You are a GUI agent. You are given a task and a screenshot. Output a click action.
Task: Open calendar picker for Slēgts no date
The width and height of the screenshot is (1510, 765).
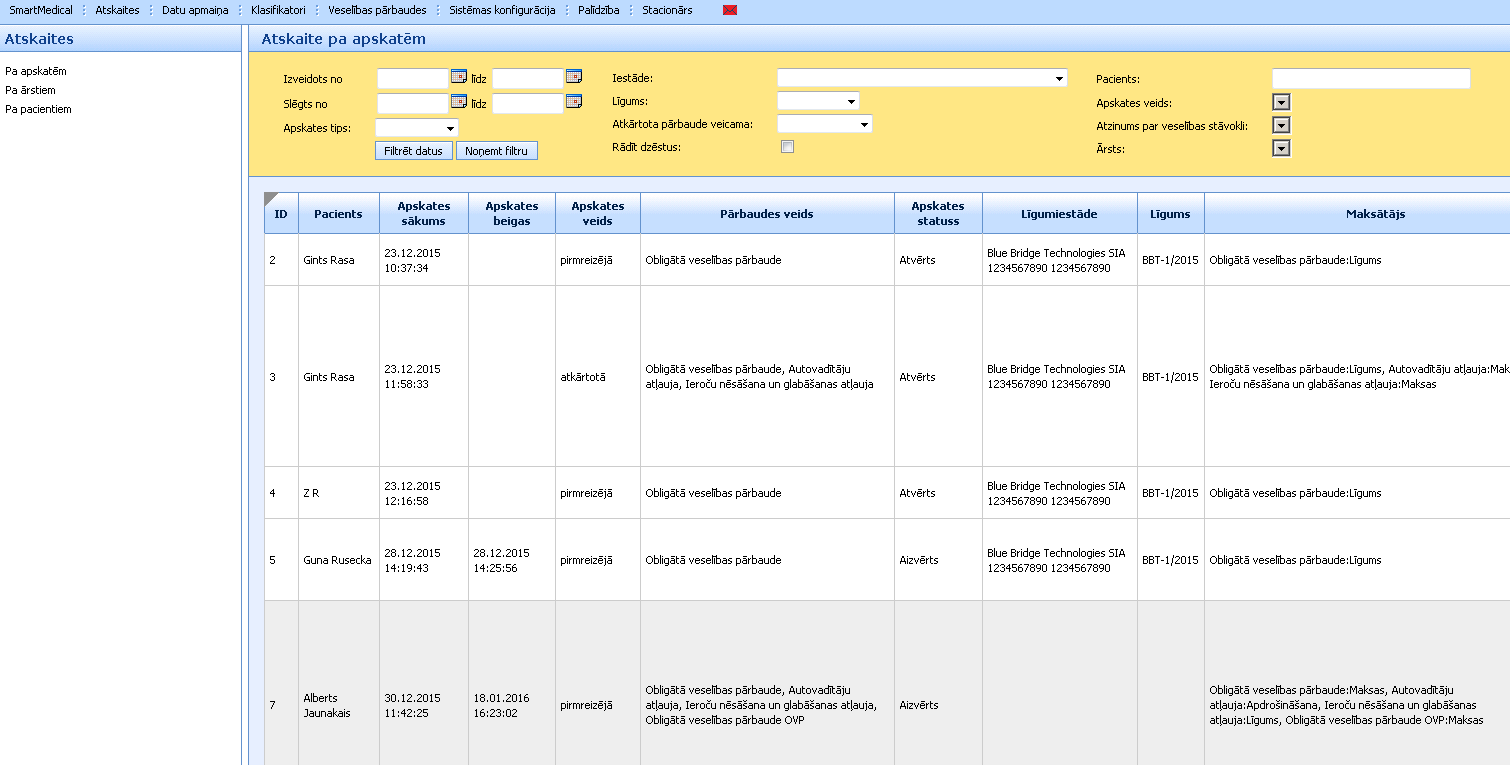[459, 102]
